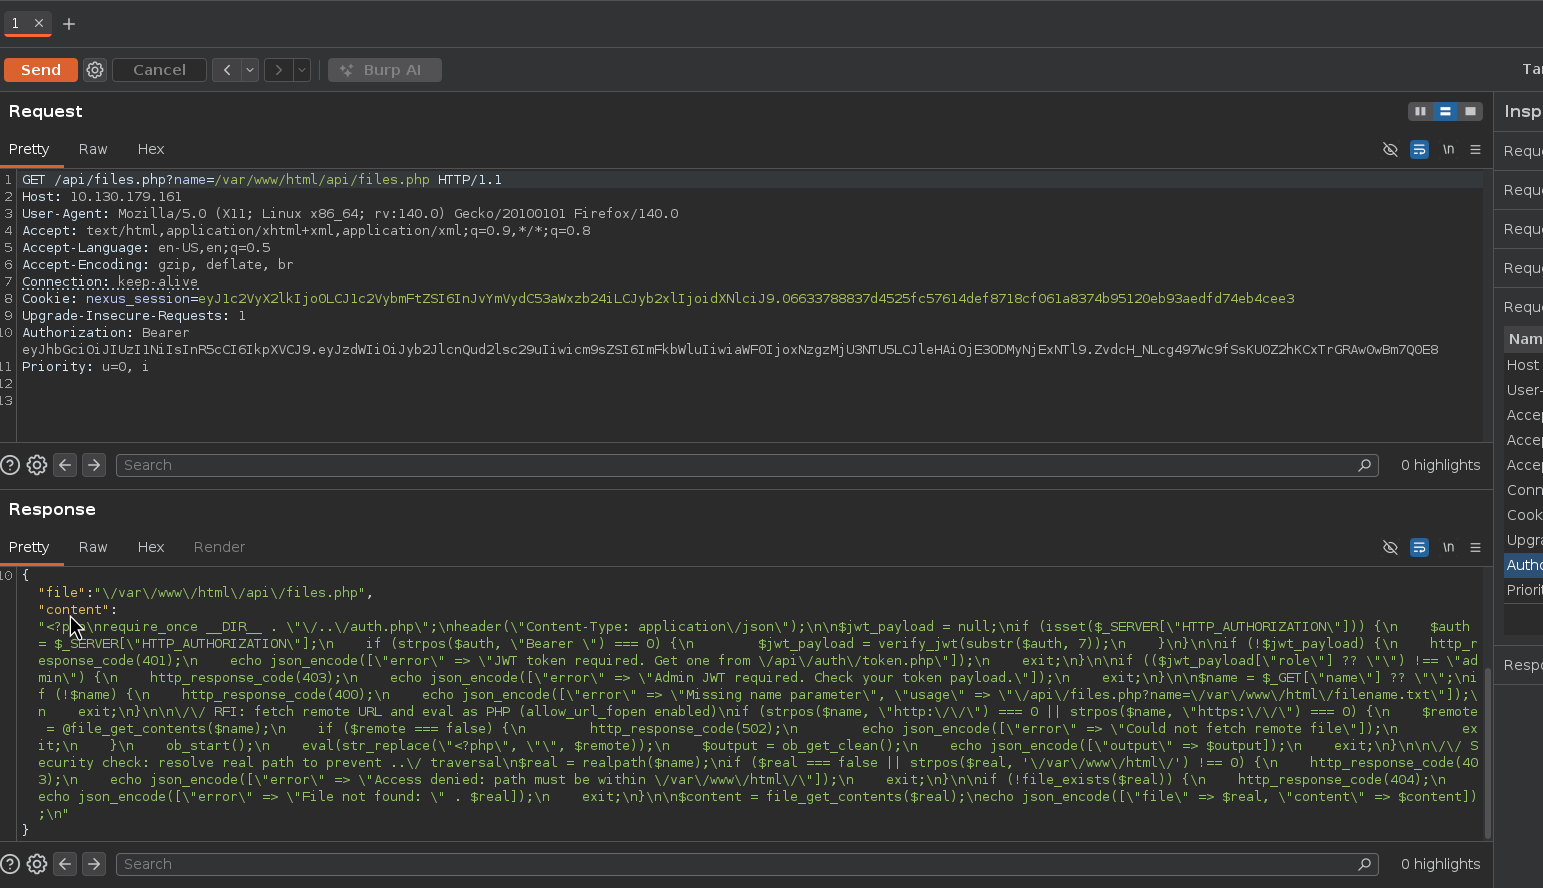The height and width of the screenshot is (888, 1543).
Task: Open the back history dropdown arrow
Action: click(250, 70)
